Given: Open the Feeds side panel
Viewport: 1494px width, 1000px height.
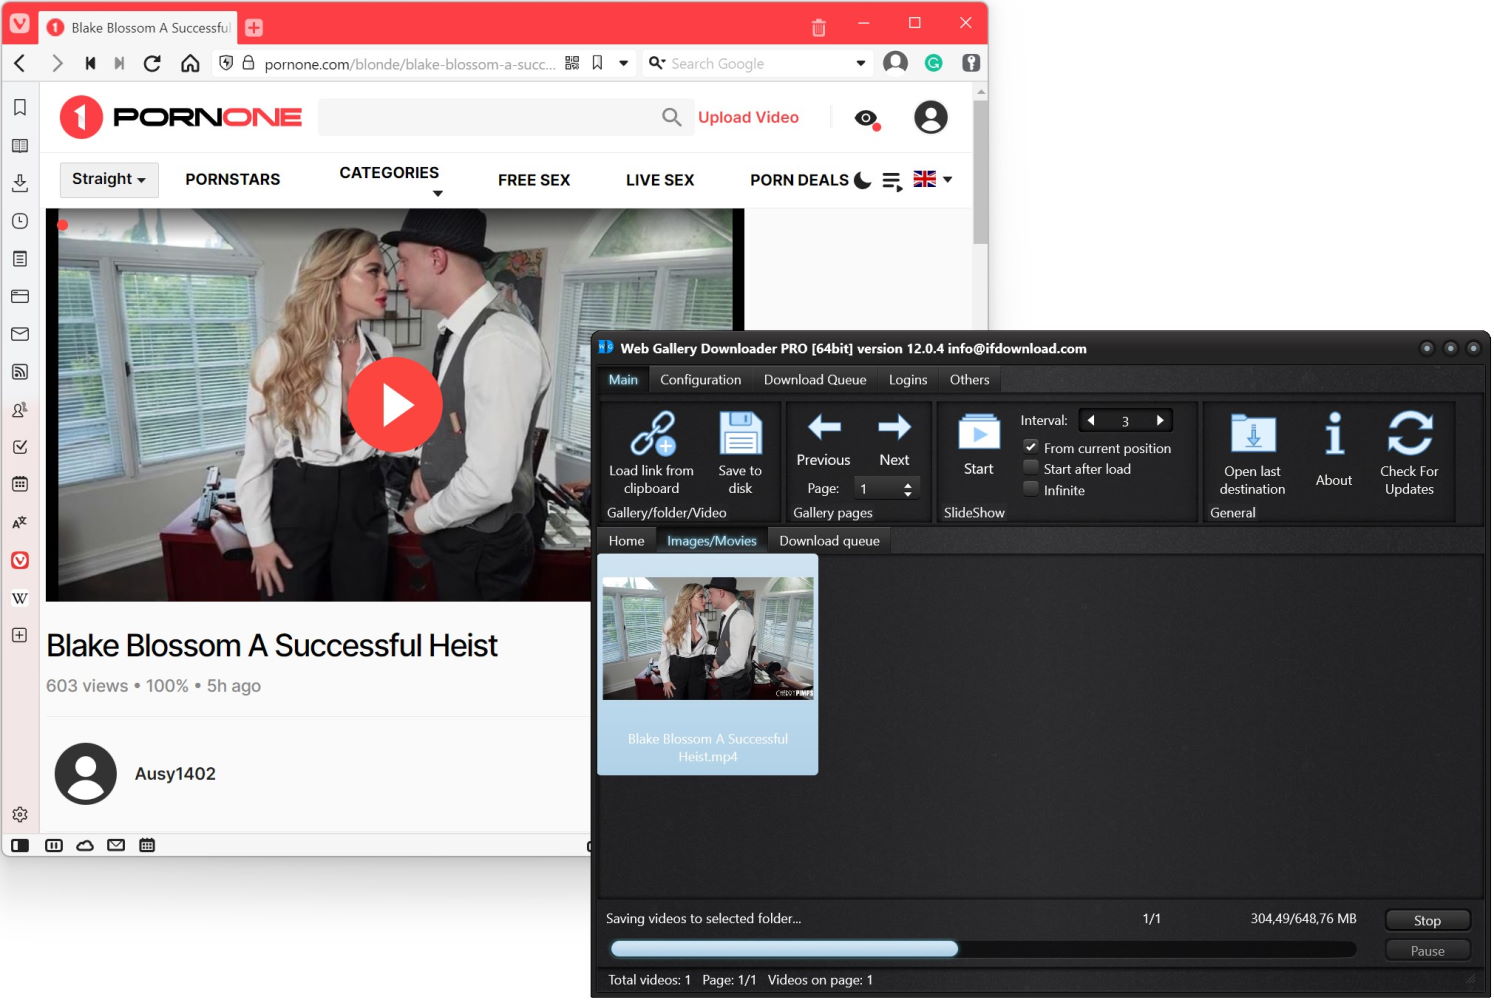Looking at the screenshot, I should click(x=19, y=372).
